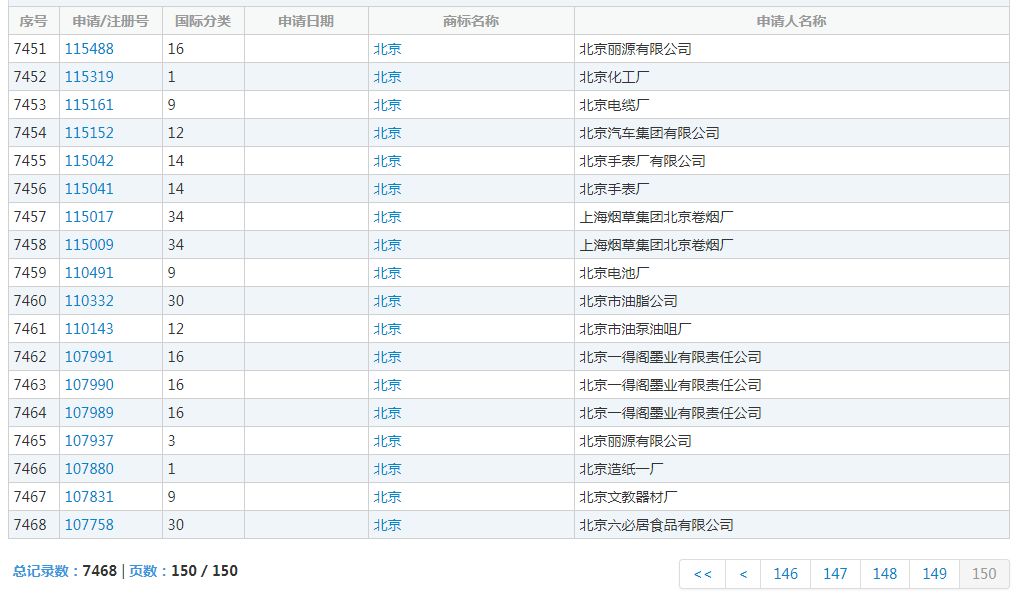The width and height of the screenshot is (1018, 593).
Task: Open registration number 115161
Action: (89, 105)
